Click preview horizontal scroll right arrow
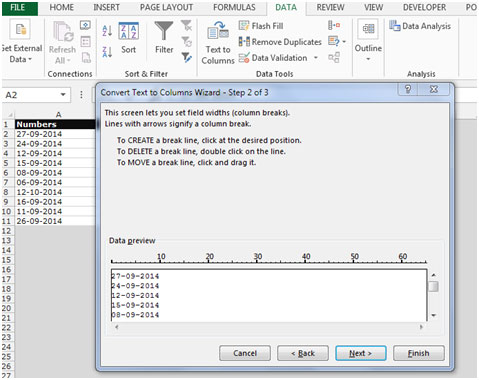 421,327
